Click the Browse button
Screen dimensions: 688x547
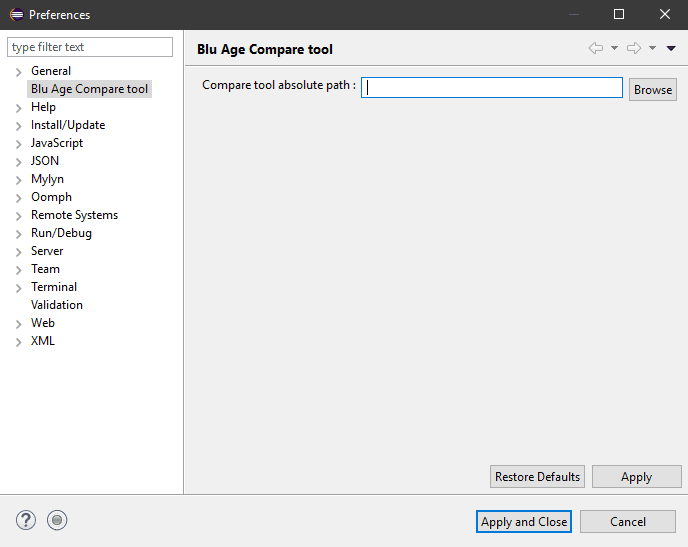coord(652,90)
